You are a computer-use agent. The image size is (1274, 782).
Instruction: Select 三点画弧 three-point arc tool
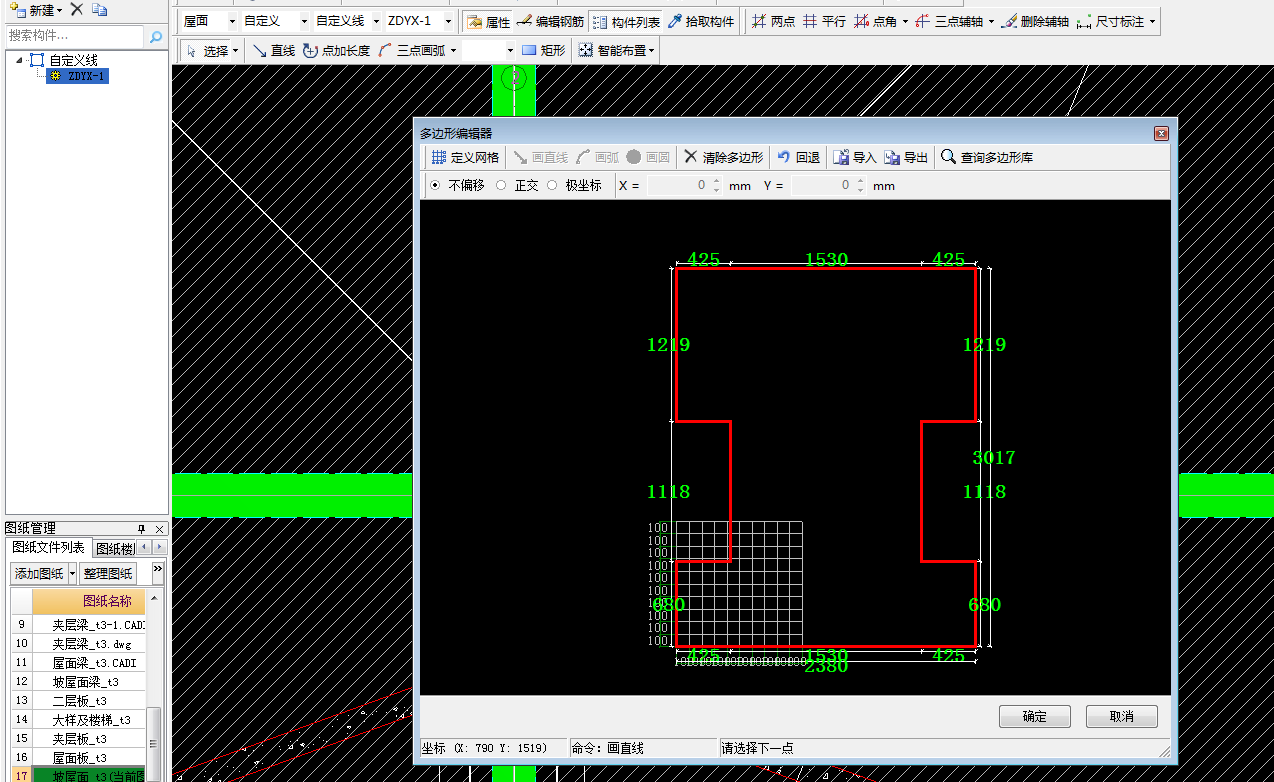(411, 50)
